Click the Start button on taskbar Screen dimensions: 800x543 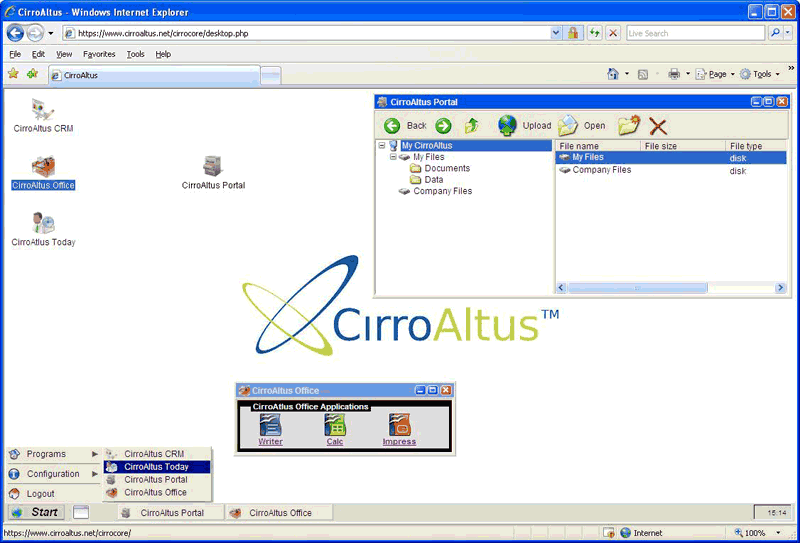tap(37, 512)
